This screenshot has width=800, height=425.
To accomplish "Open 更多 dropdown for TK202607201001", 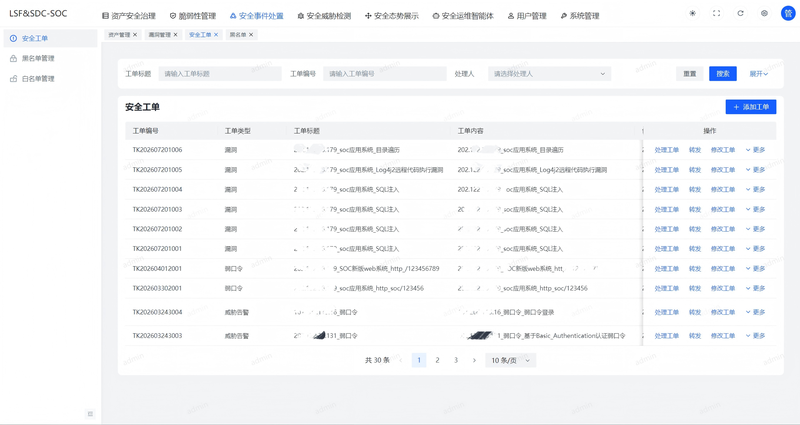I will click(x=756, y=248).
